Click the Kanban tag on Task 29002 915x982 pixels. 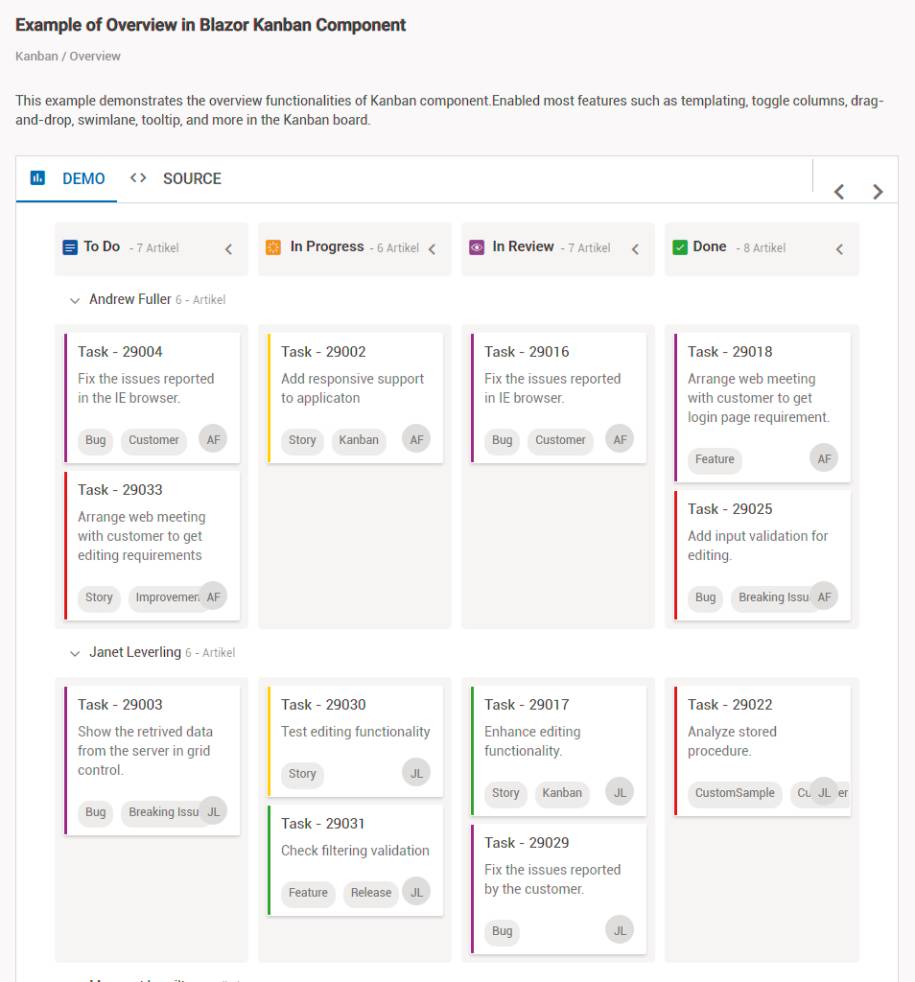point(359,440)
